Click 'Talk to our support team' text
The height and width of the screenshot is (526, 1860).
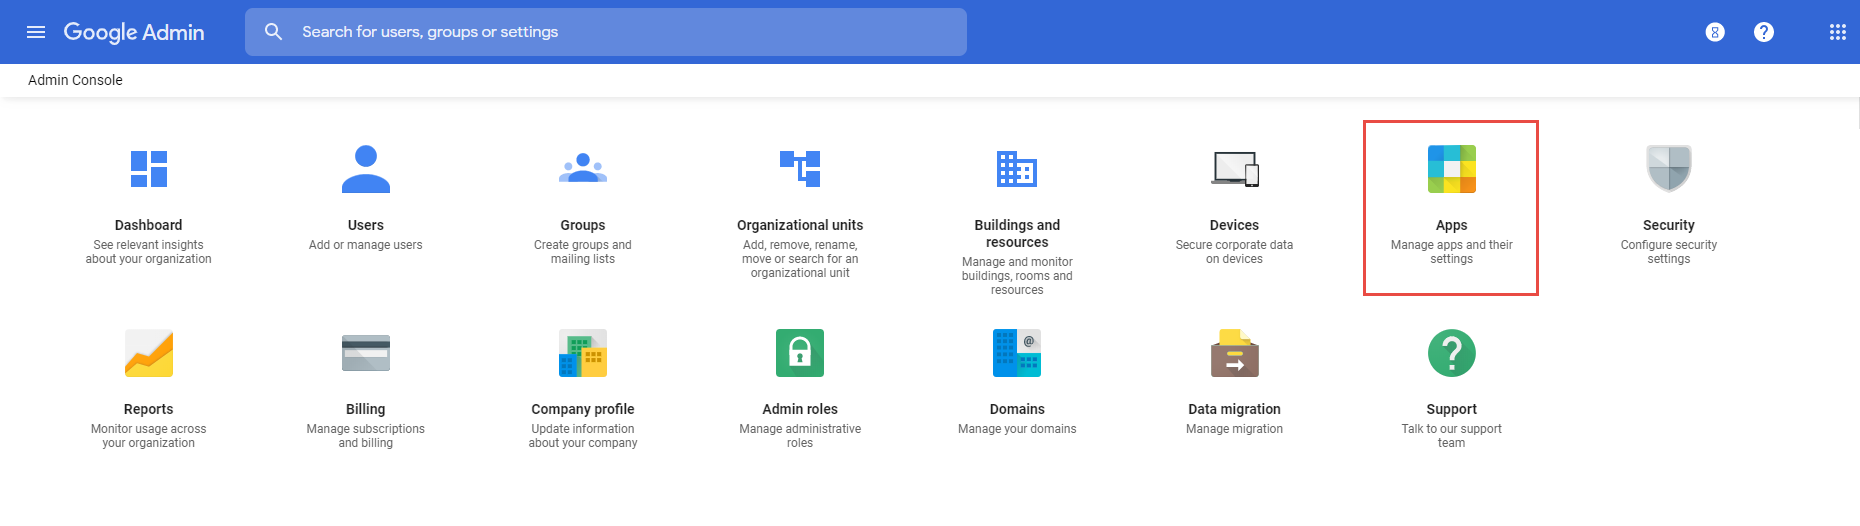coord(1452,436)
